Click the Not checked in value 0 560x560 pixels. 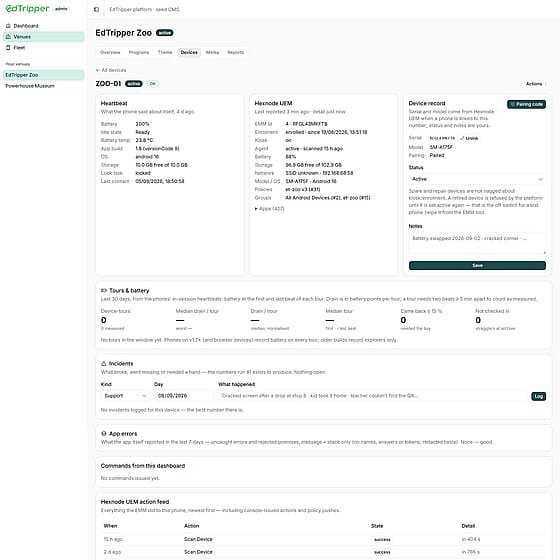[x=478, y=320]
